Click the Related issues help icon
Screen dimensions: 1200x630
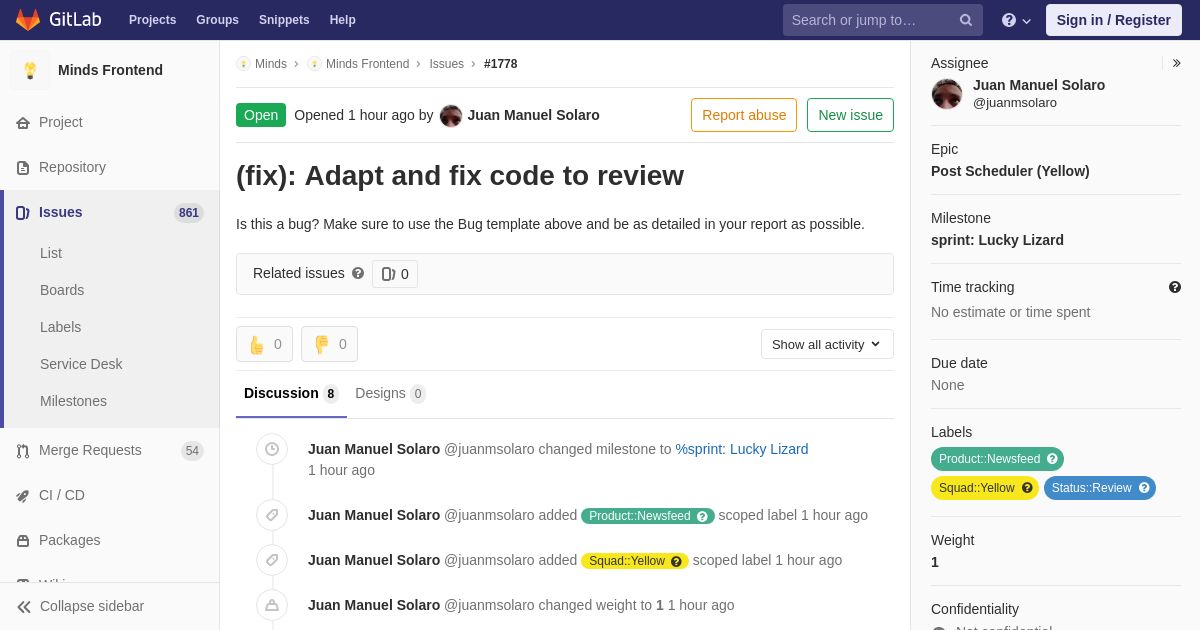point(358,273)
